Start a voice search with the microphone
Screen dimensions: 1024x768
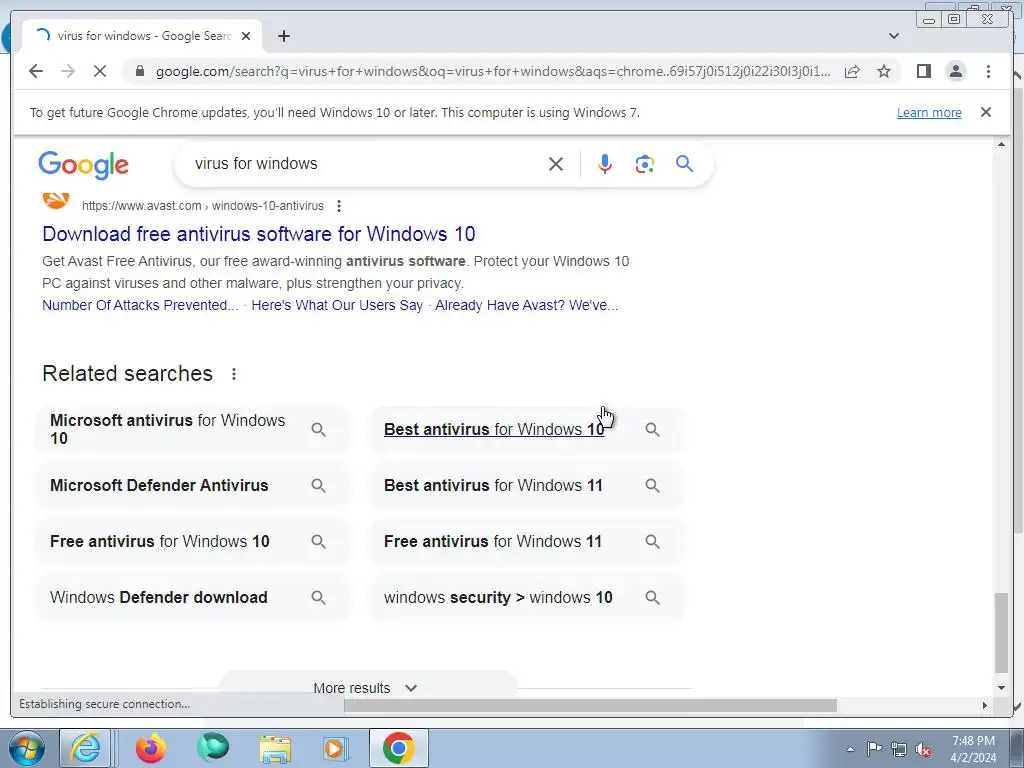(605, 164)
